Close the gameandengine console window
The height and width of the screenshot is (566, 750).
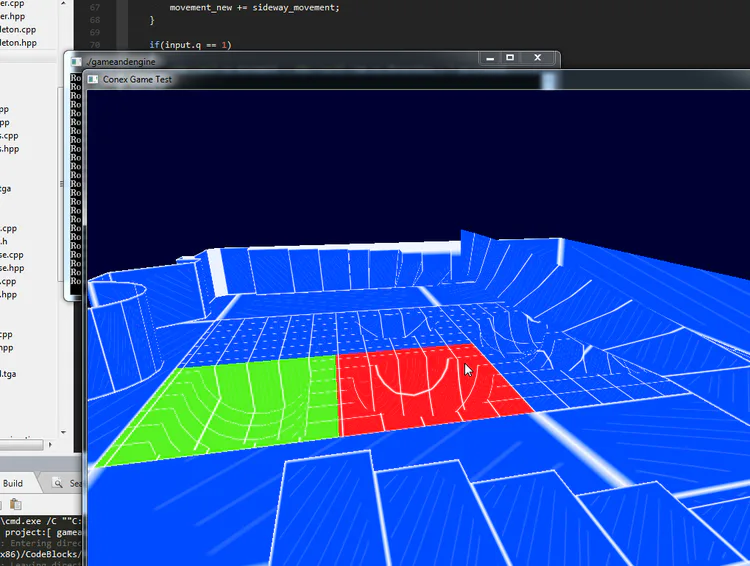pyautogui.click(x=538, y=58)
